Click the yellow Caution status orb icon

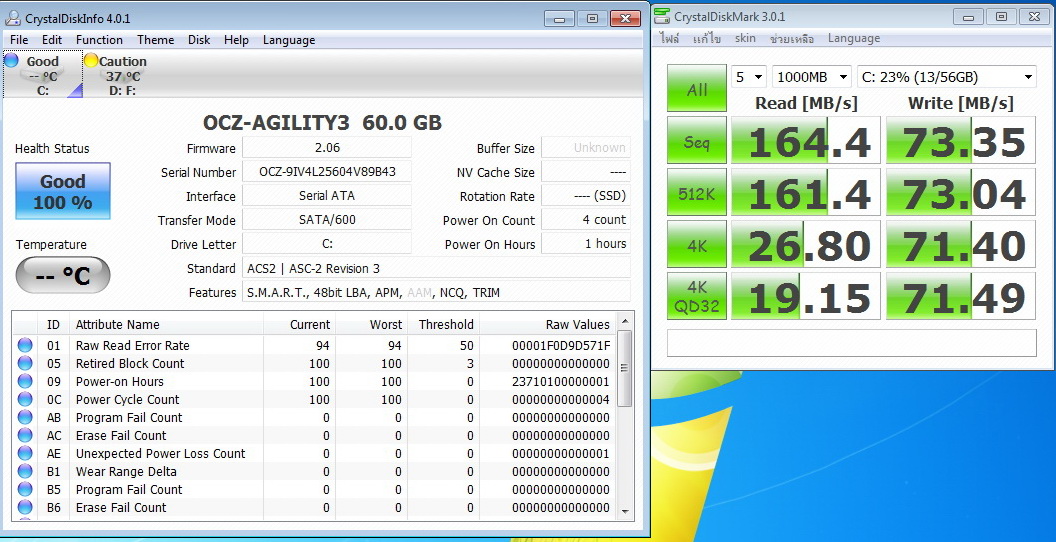(x=91, y=61)
